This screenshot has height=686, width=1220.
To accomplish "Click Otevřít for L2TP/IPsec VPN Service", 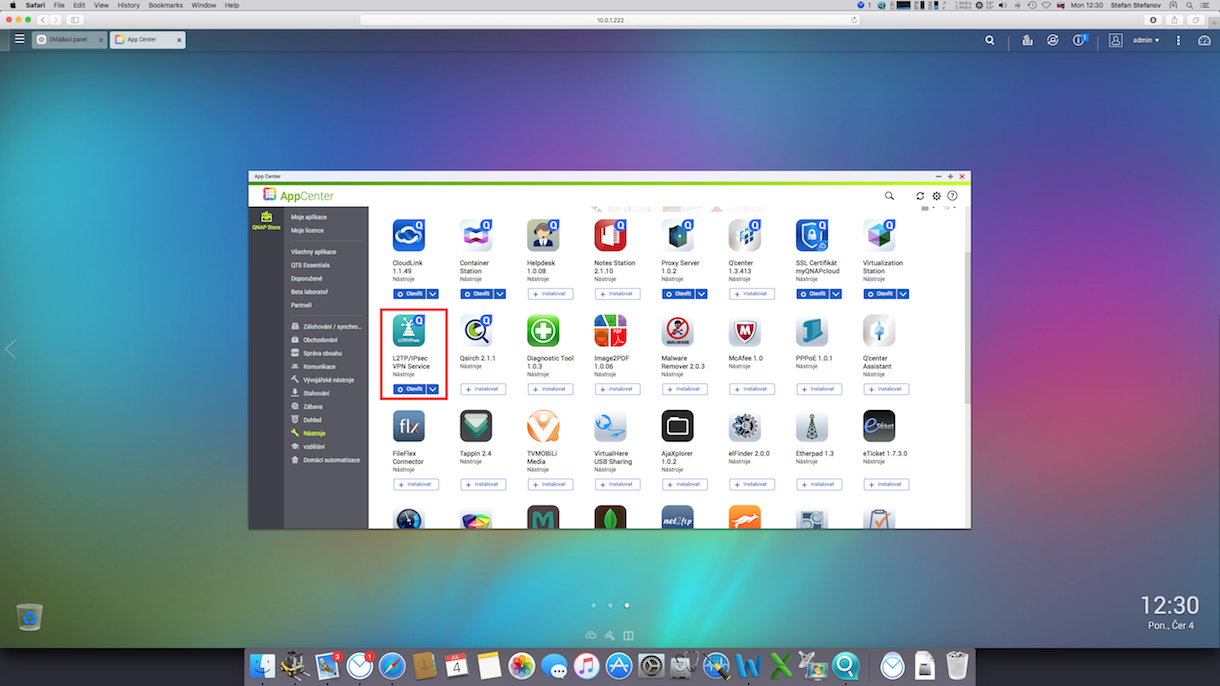I will click(x=409, y=389).
